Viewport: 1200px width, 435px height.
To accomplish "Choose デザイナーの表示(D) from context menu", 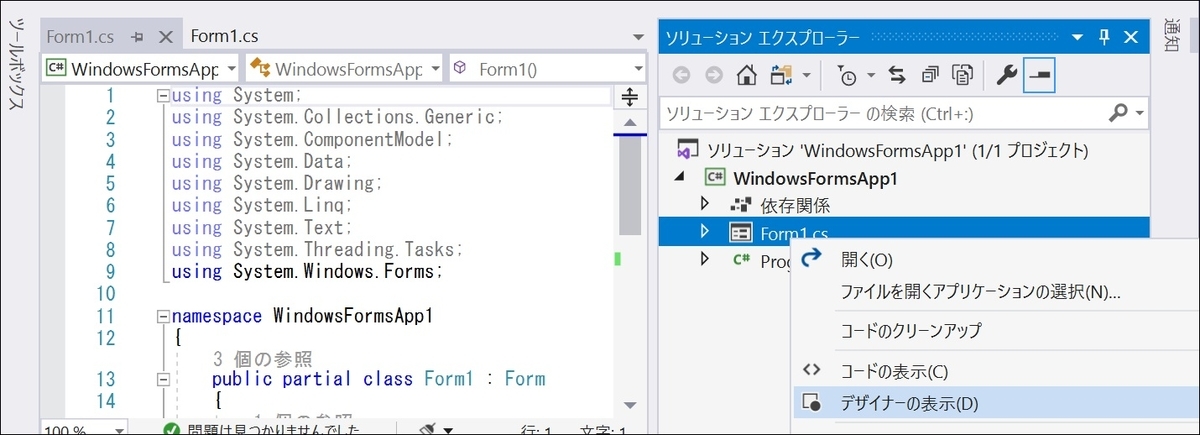I will coord(995,403).
